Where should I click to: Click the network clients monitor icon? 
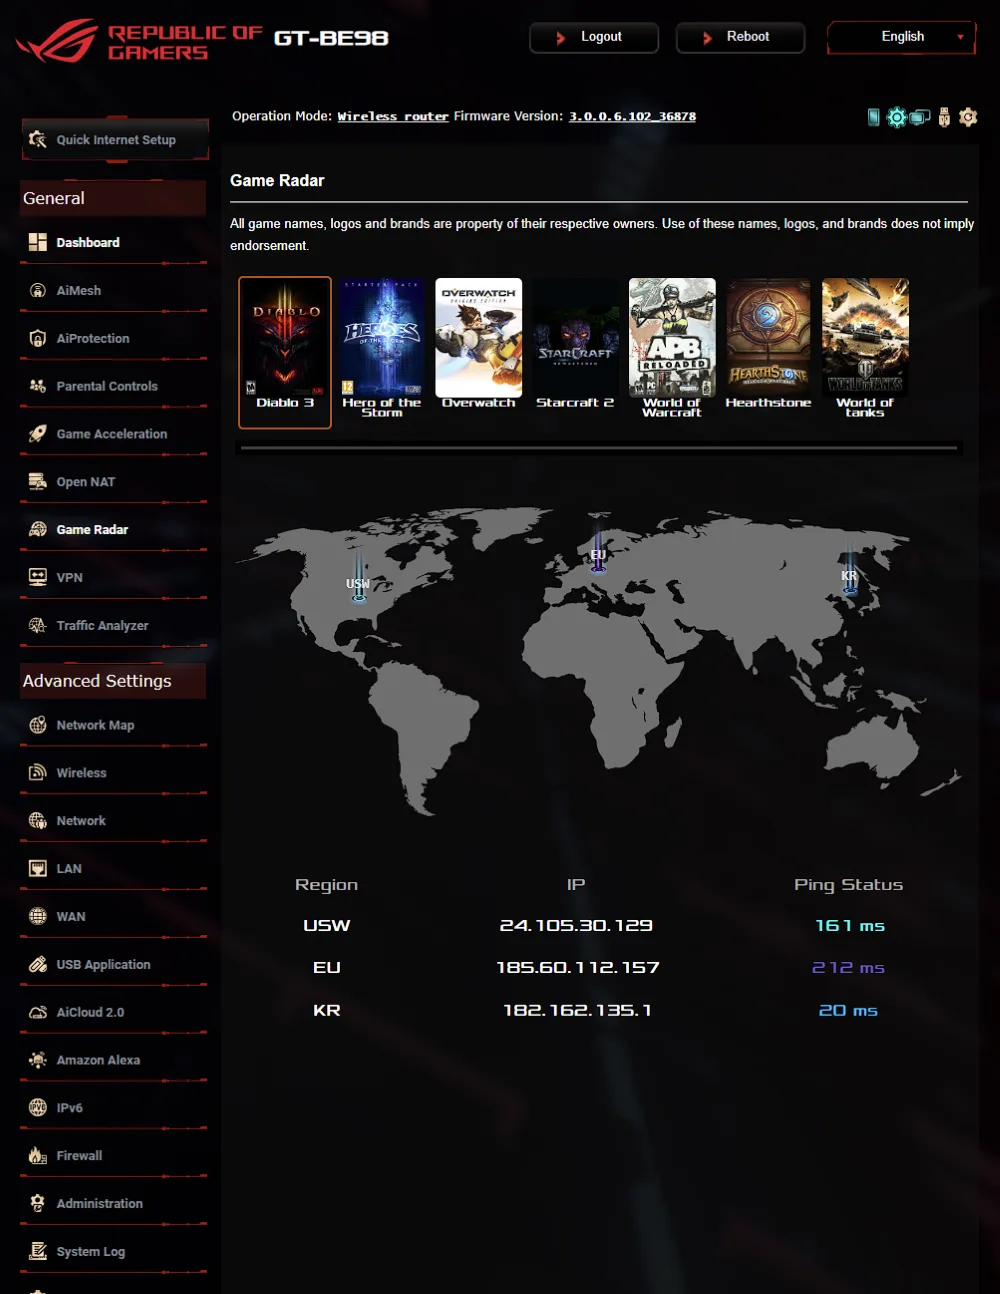coord(920,117)
